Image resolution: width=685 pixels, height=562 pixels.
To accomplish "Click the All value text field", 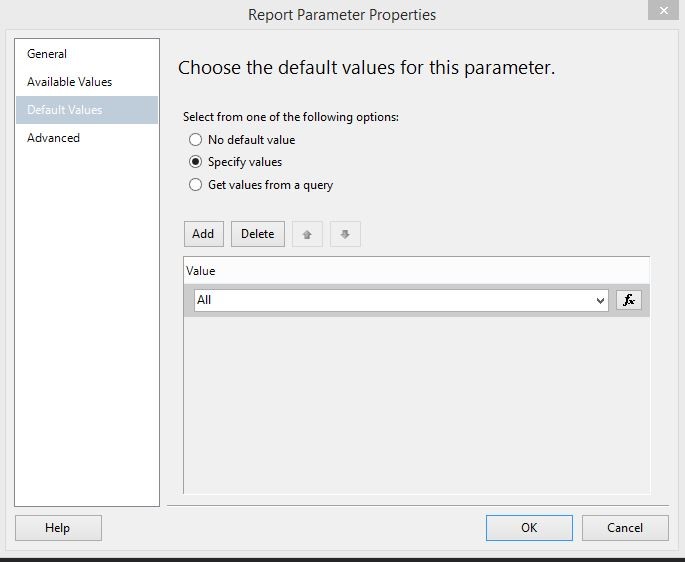I will (x=390, y=300).
